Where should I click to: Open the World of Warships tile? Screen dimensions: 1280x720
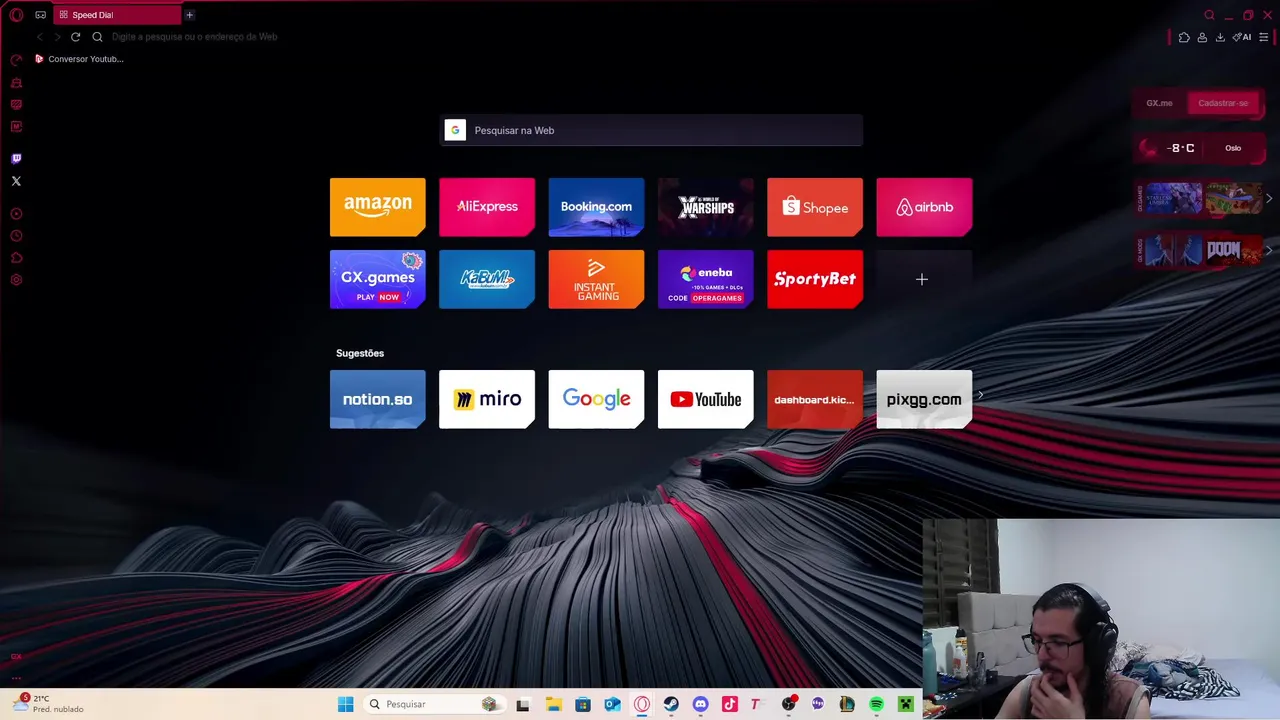[705, 207]
